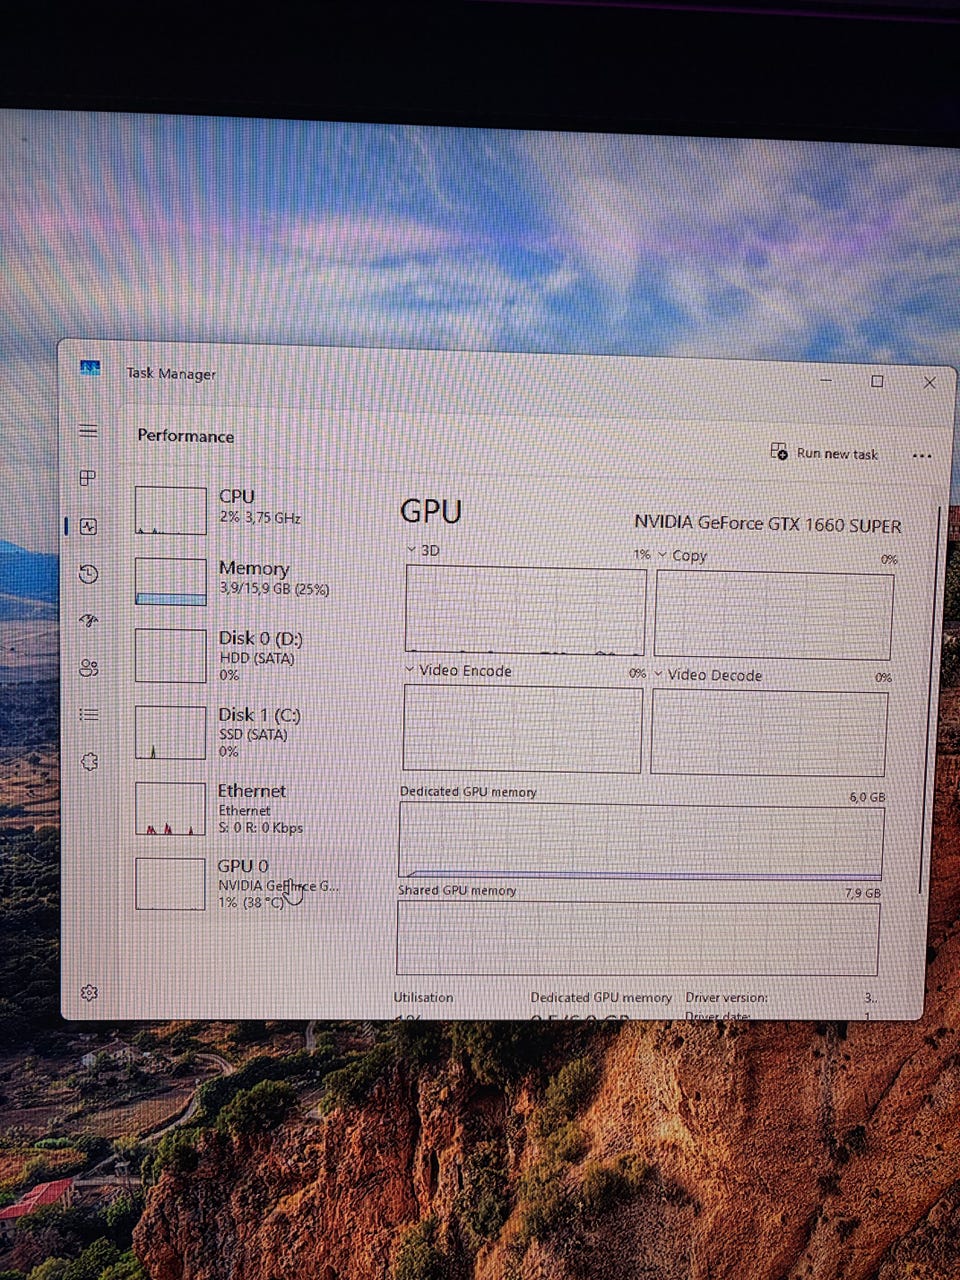Go to the Processes page icon
The image size is (960, 1280).
pyautogui.click(x=88, y=477)
